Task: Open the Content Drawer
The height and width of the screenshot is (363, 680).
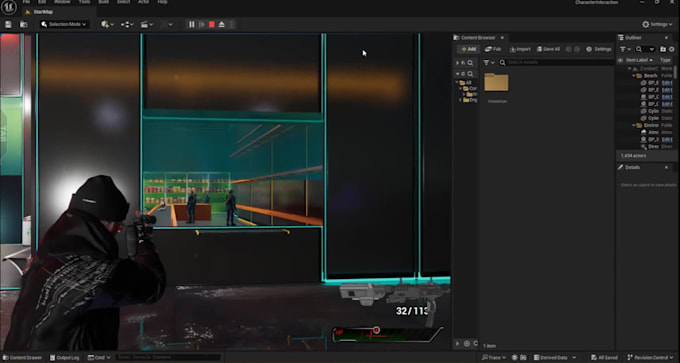Action: [x=22, y=358]
